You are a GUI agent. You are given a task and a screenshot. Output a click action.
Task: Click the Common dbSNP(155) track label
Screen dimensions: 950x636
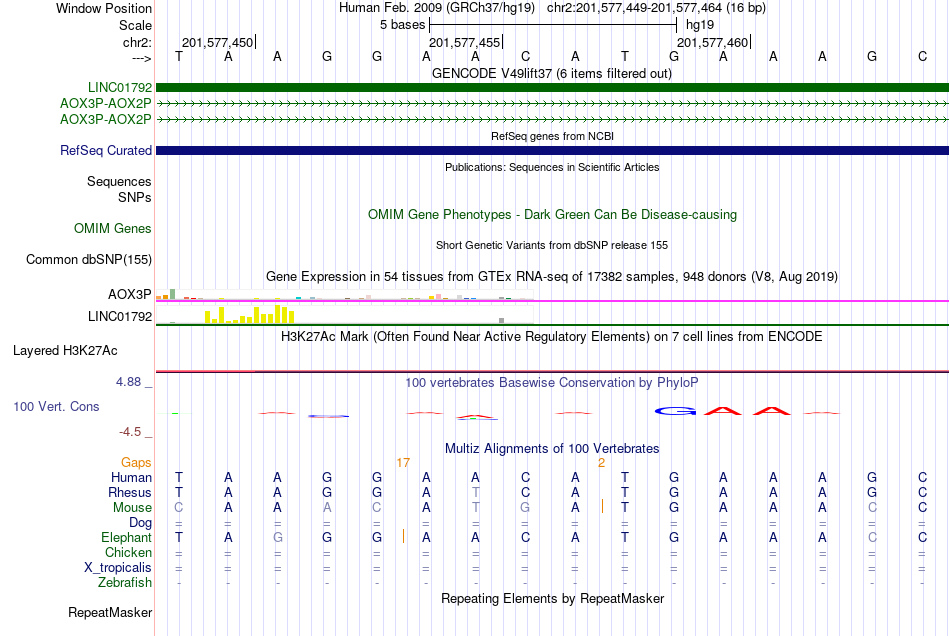tap(88, 259)
